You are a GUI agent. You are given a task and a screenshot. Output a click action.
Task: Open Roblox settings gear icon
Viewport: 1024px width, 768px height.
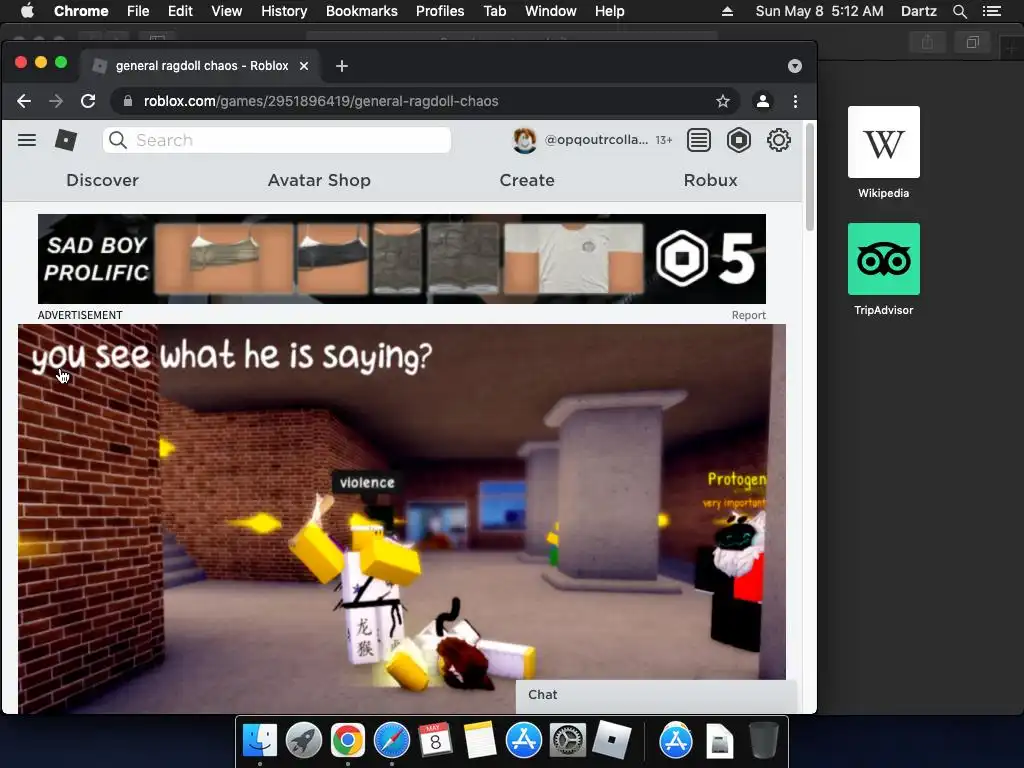click(778, 140)
